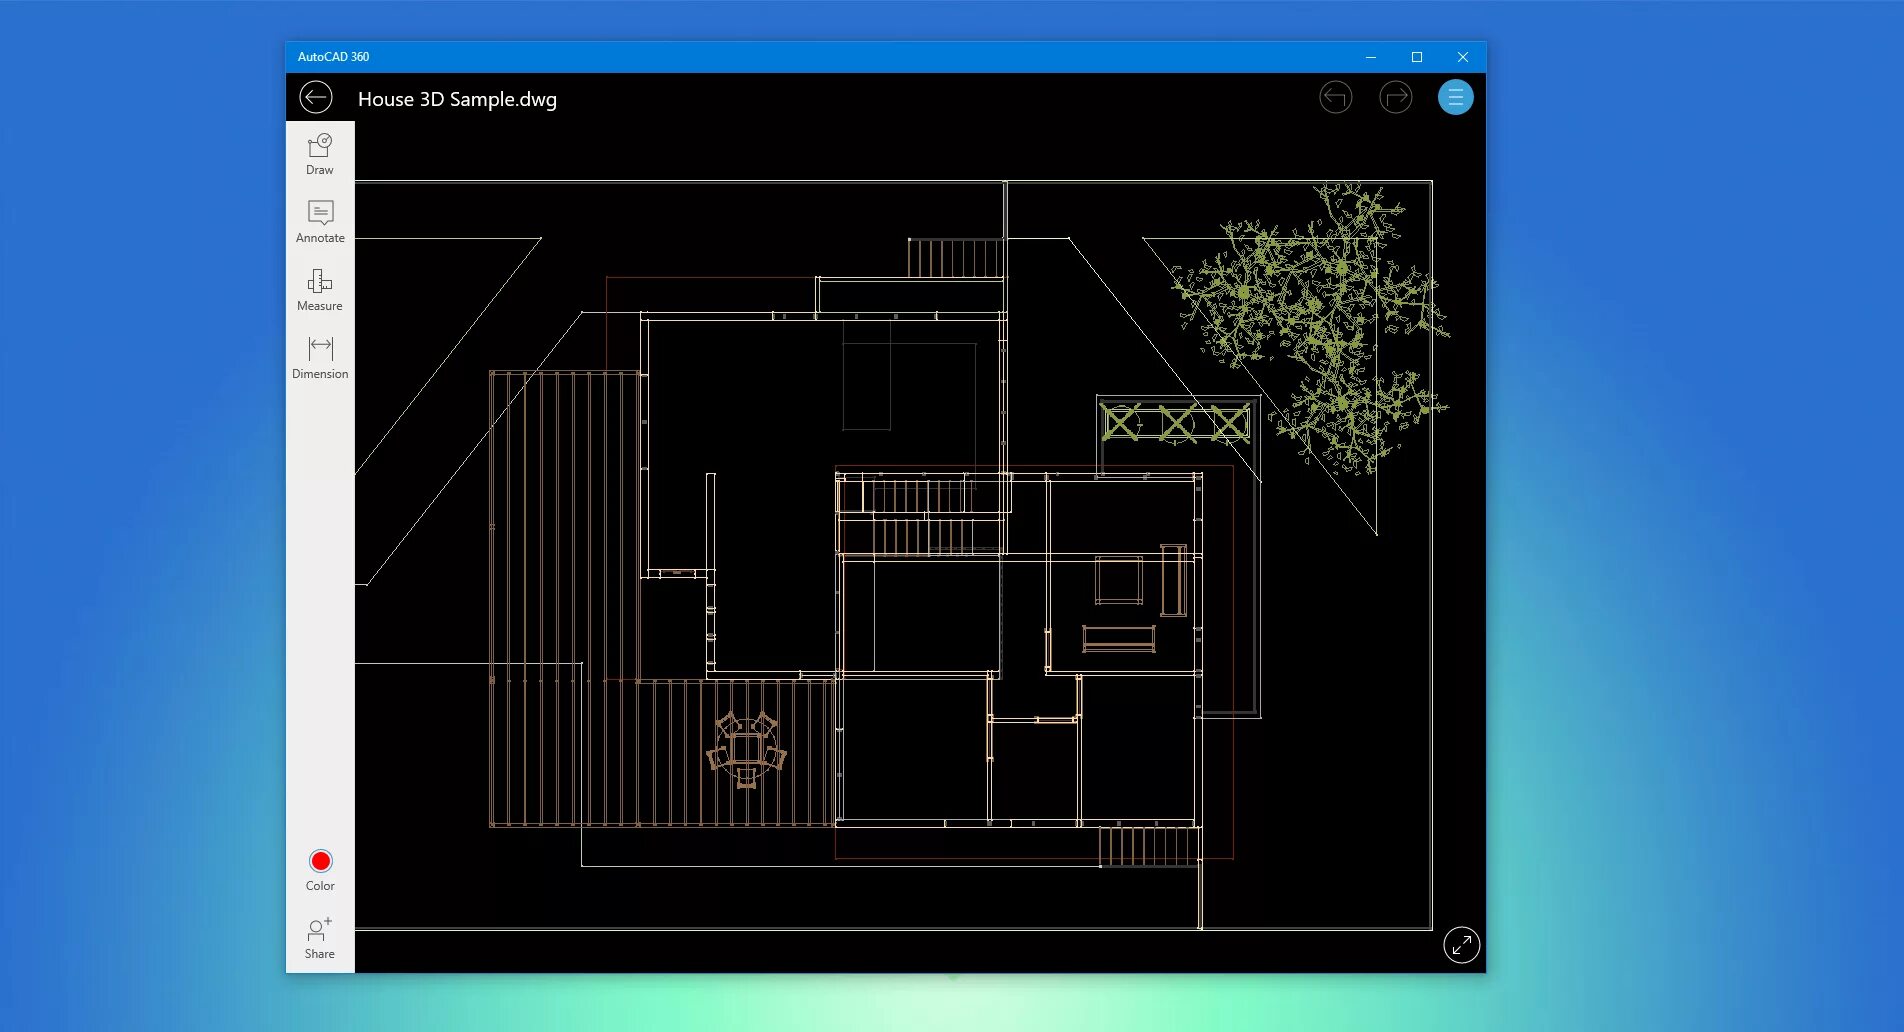This screenshot has width=1904, height=1032.
Task: Undo the last action
Action: [x=1336, y=98]
